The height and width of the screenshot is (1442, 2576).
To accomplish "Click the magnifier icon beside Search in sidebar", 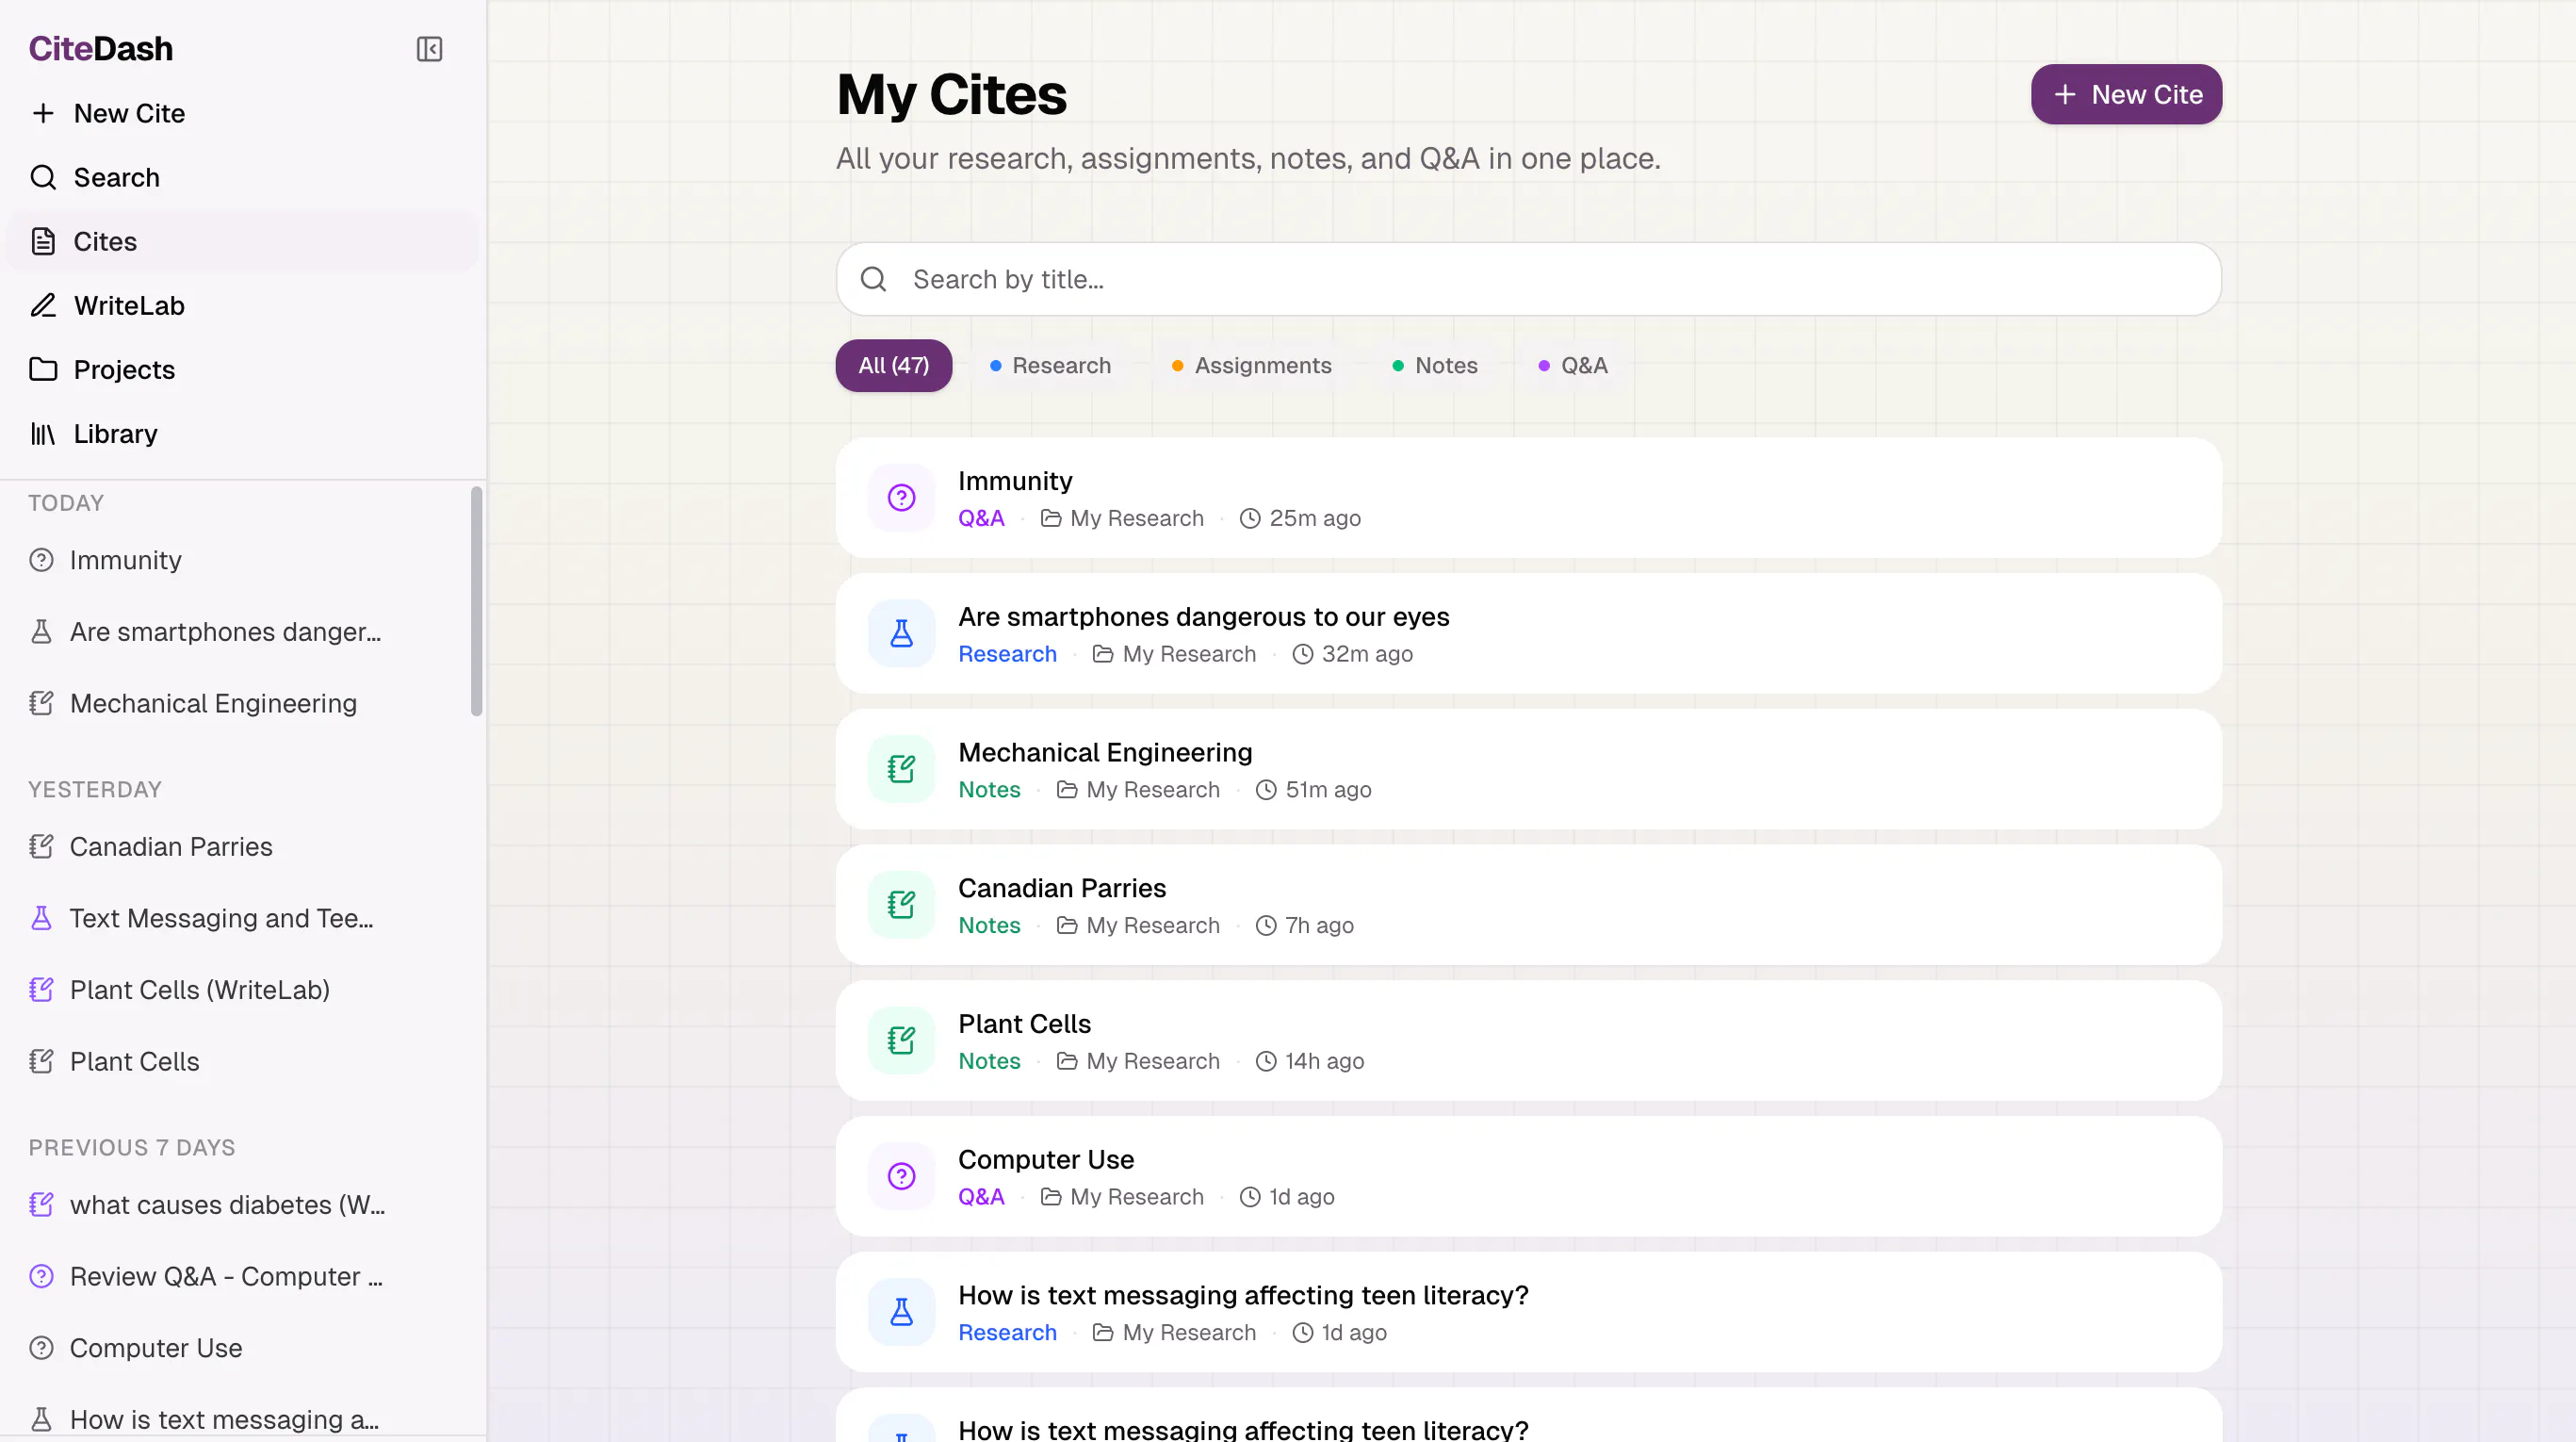I will point(43,177).
